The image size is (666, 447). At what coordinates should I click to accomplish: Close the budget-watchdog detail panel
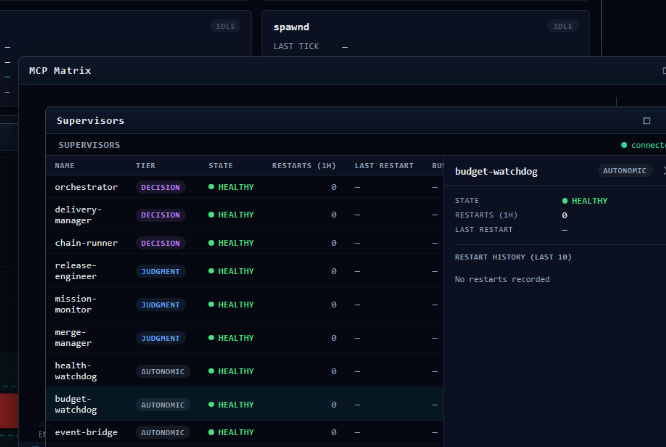click(664, 170)
